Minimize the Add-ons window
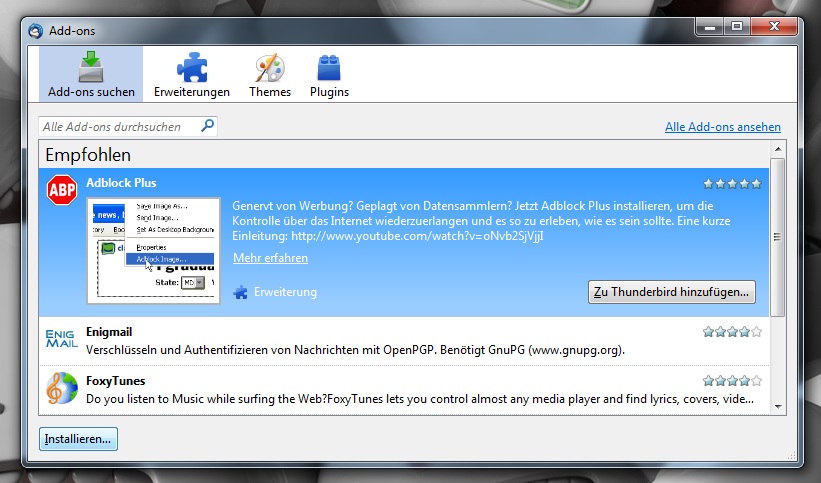The width and height of the screenshot is (821, 483). 710,26
